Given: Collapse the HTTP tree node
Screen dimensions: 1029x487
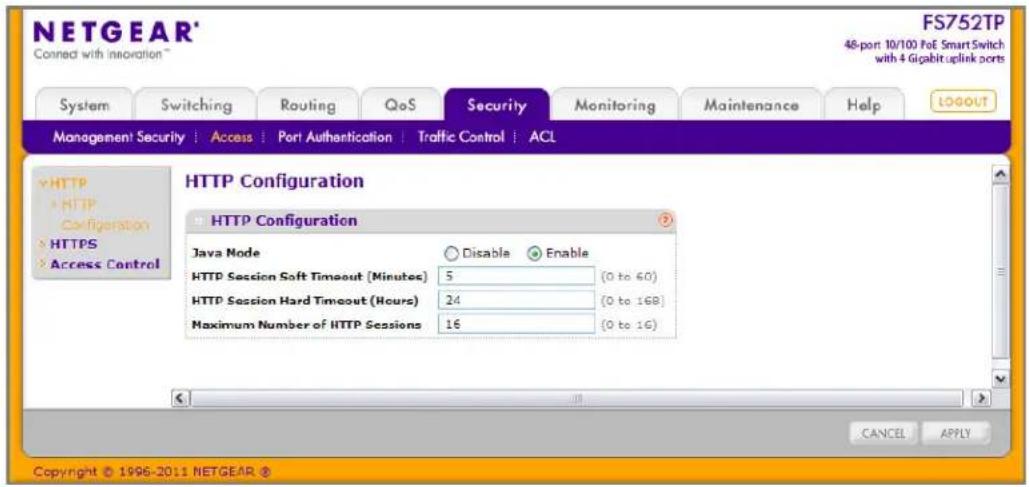Looking at the screenshot, I should pos(42,183).
